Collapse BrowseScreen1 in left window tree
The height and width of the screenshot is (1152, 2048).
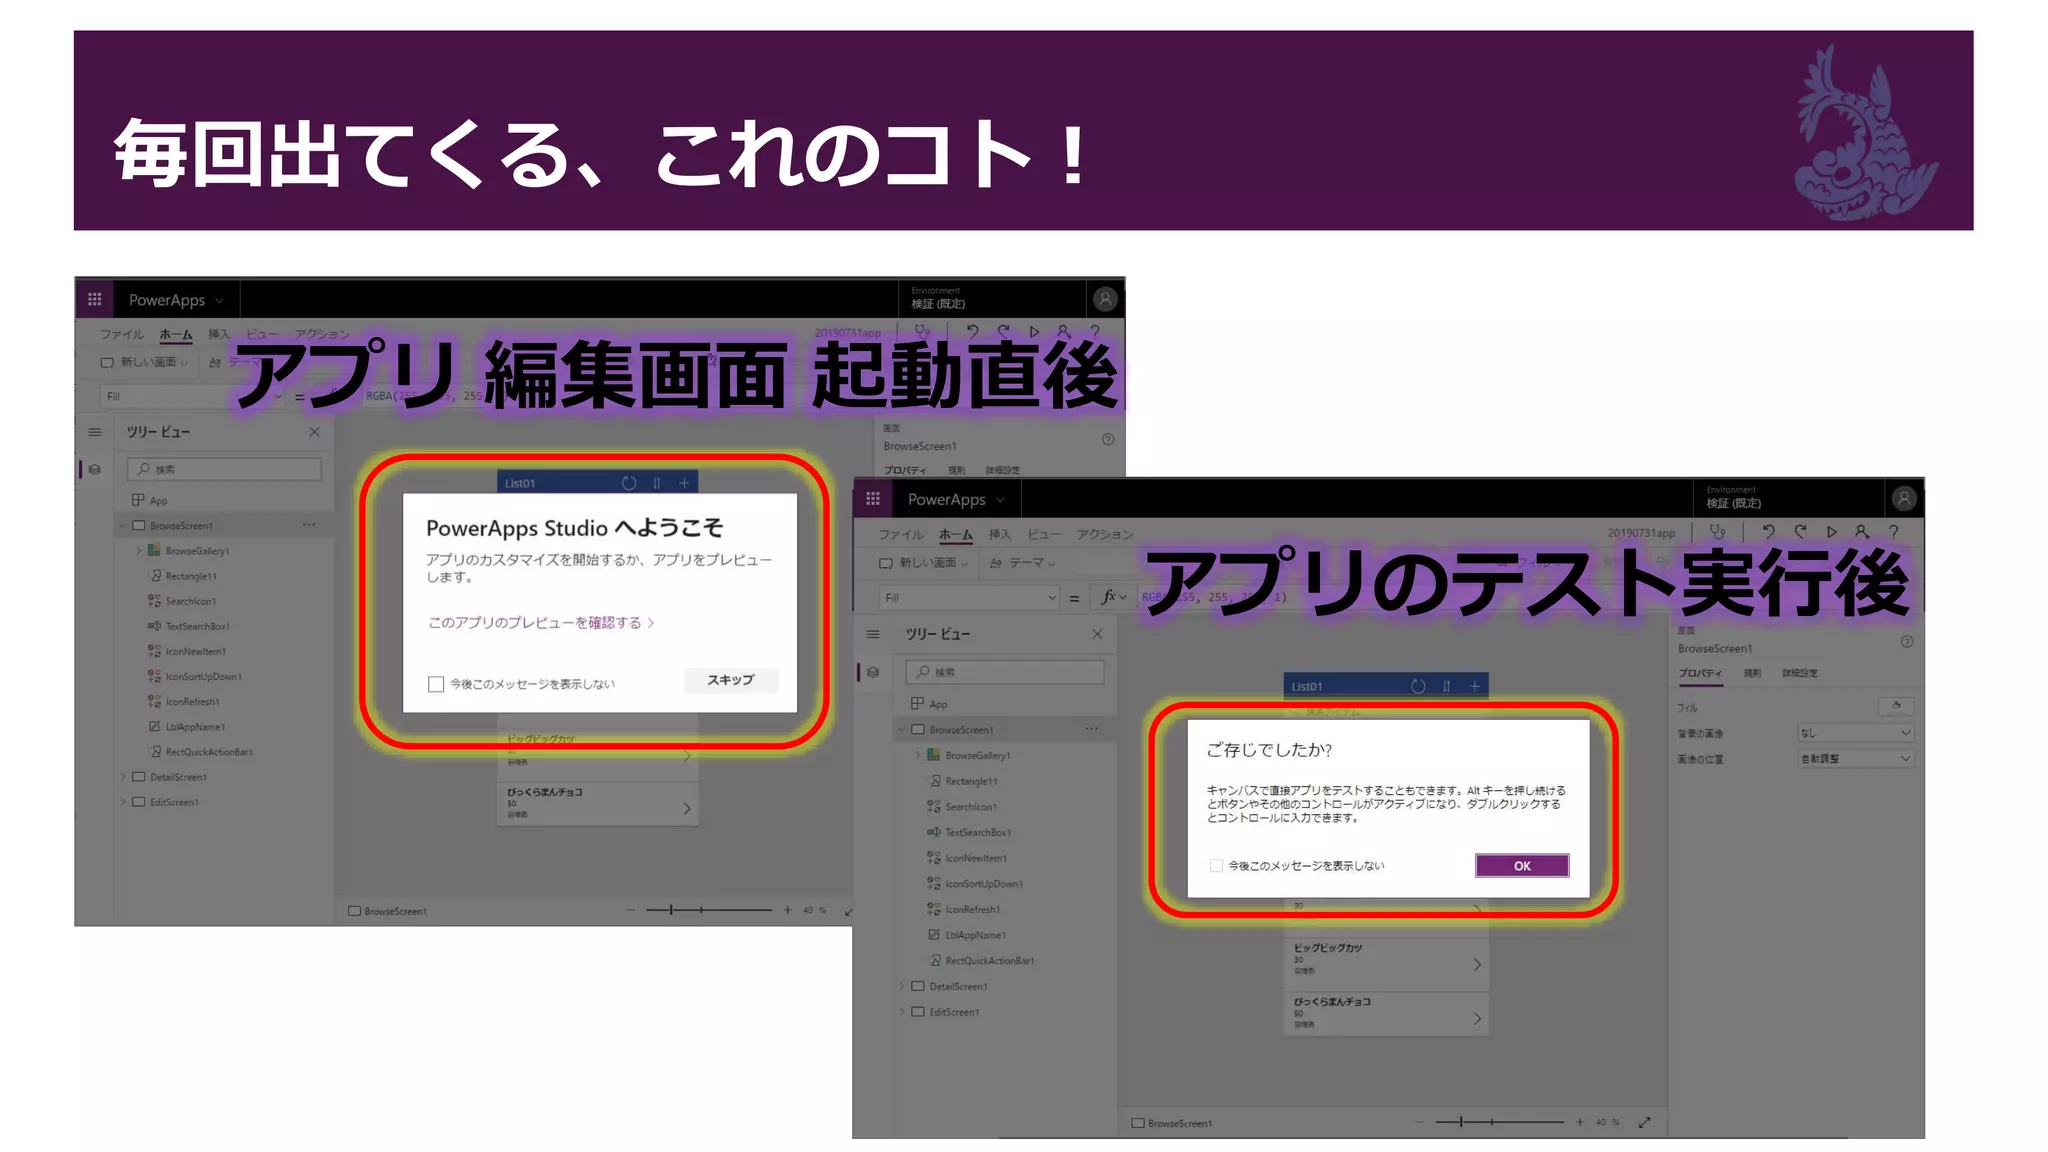(123, 525)
